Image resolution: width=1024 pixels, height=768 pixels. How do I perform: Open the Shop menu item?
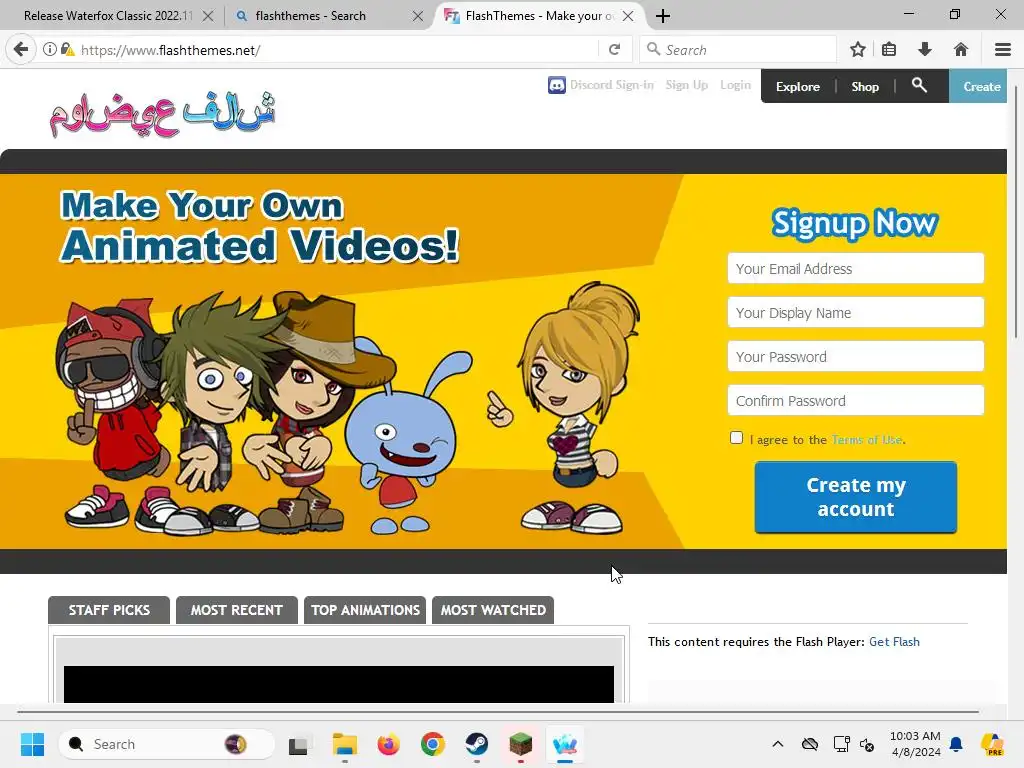point(865,86)
